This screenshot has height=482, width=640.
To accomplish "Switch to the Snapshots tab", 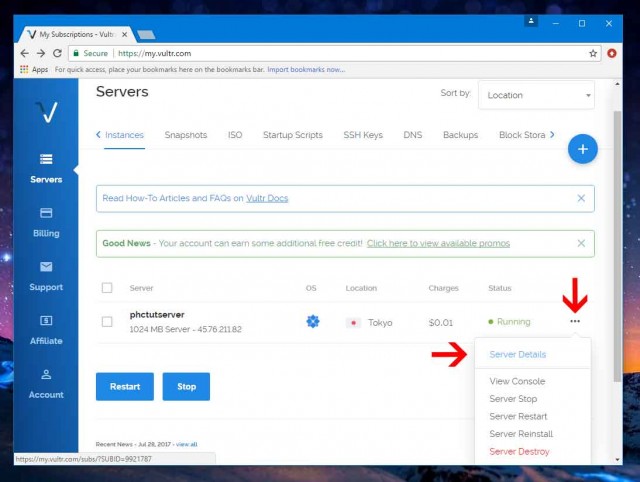I will tap(186, 135).
